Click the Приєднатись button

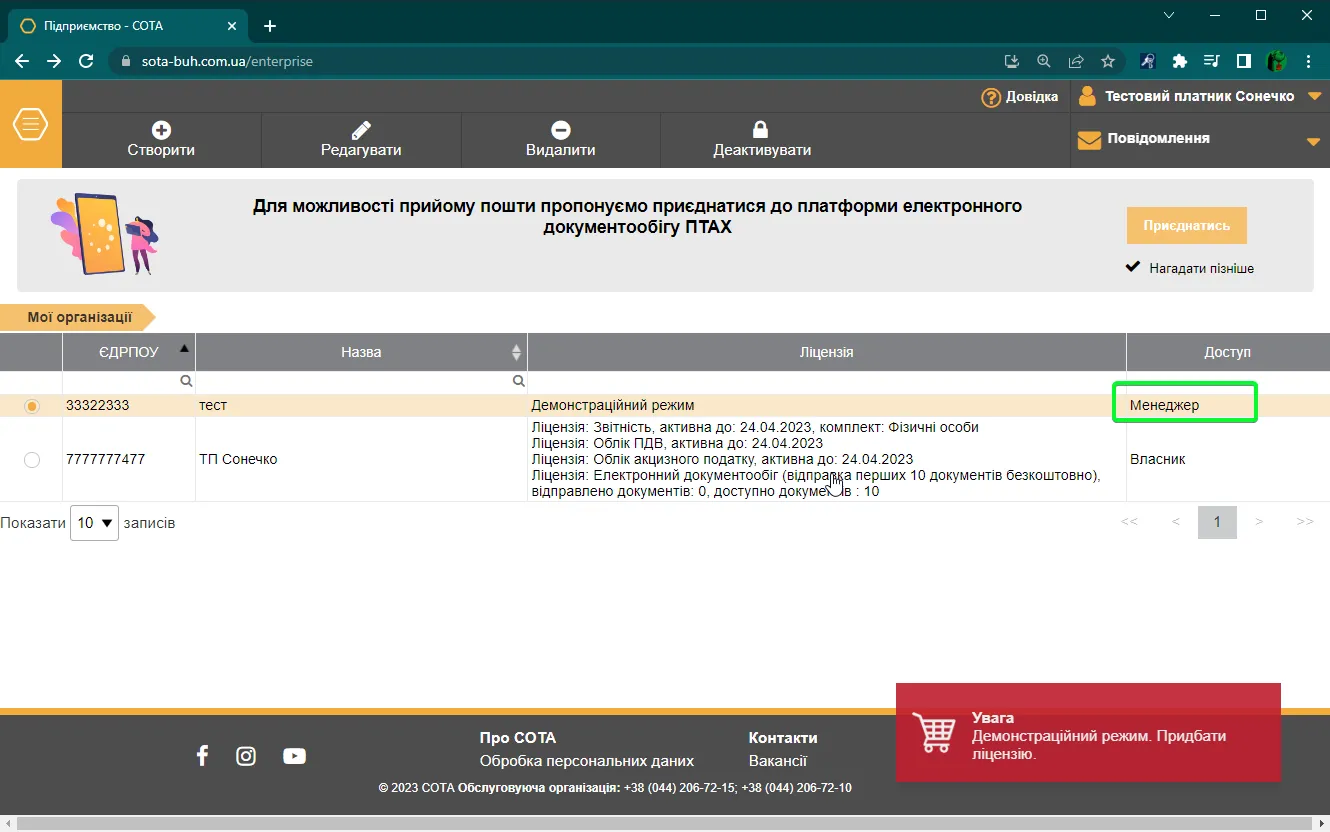point(1186,226)
